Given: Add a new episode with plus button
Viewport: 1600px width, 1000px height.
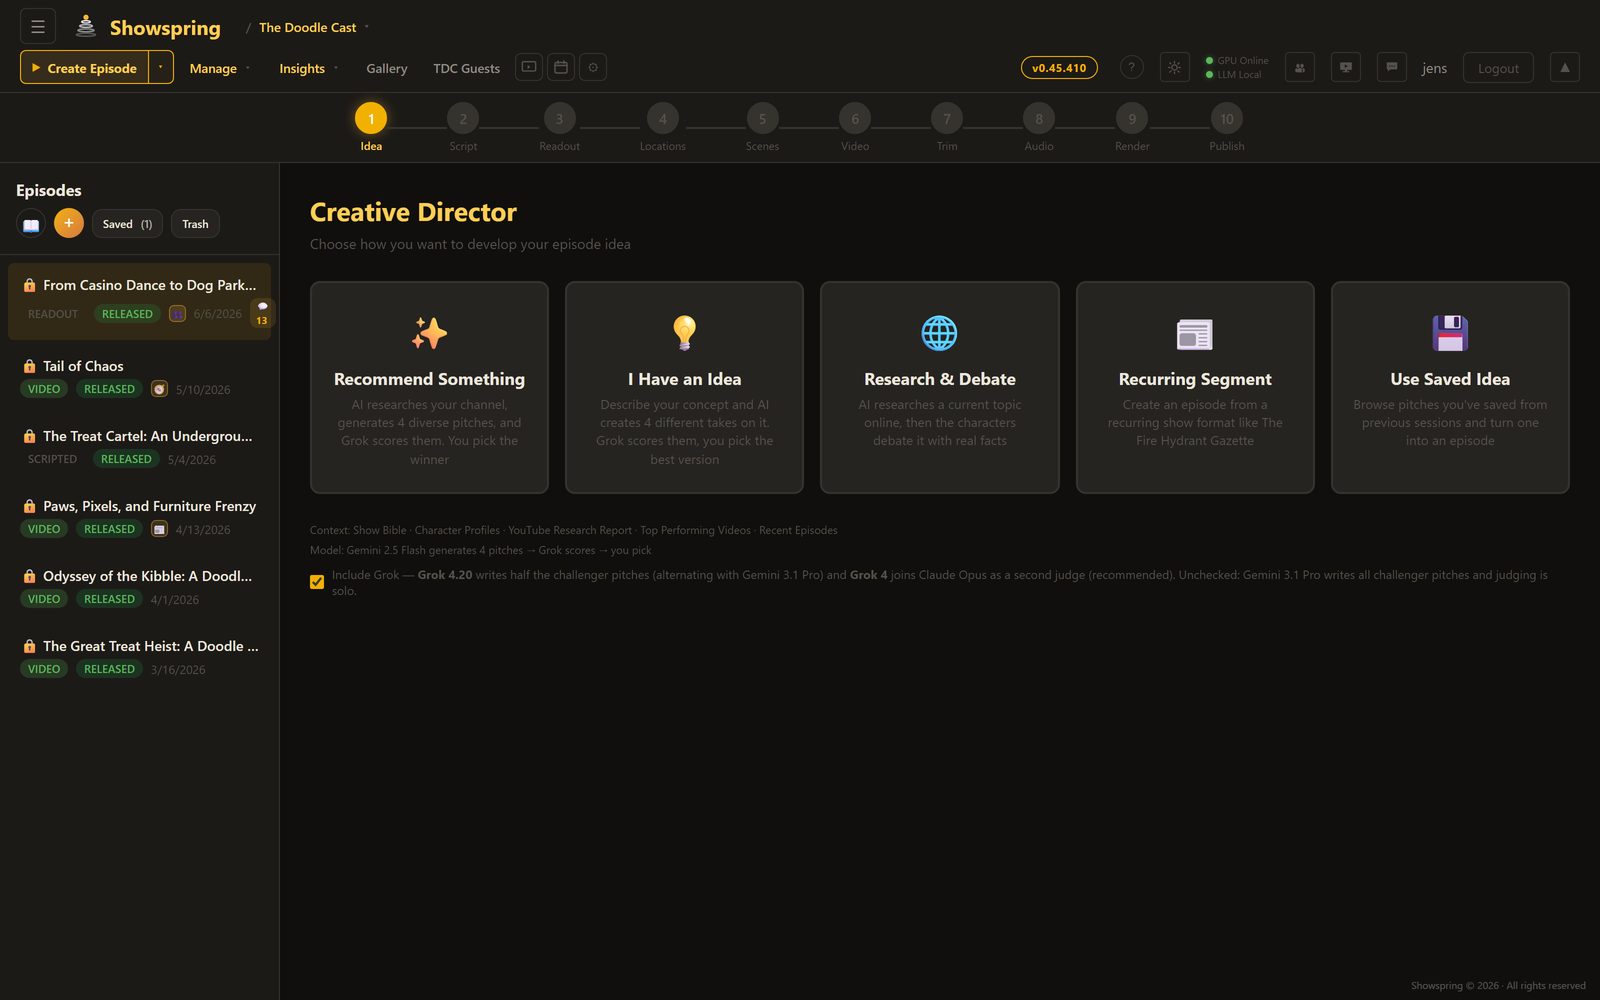Looking at the screenshot, I should 69,223.
